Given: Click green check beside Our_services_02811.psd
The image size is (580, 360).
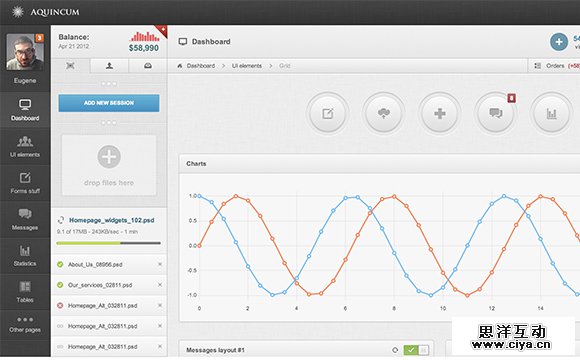Looking at the screenshot, I should coord(60,285).
